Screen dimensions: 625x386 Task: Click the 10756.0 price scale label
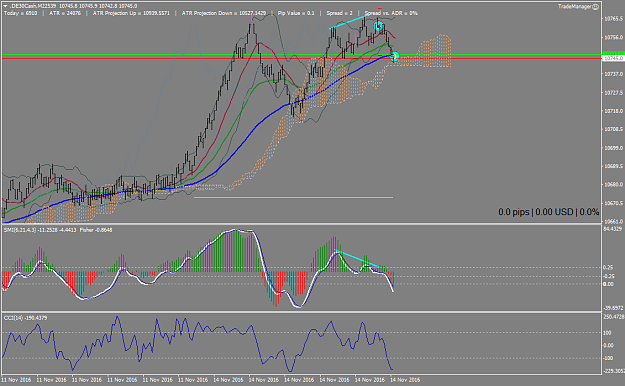point(613,37)
